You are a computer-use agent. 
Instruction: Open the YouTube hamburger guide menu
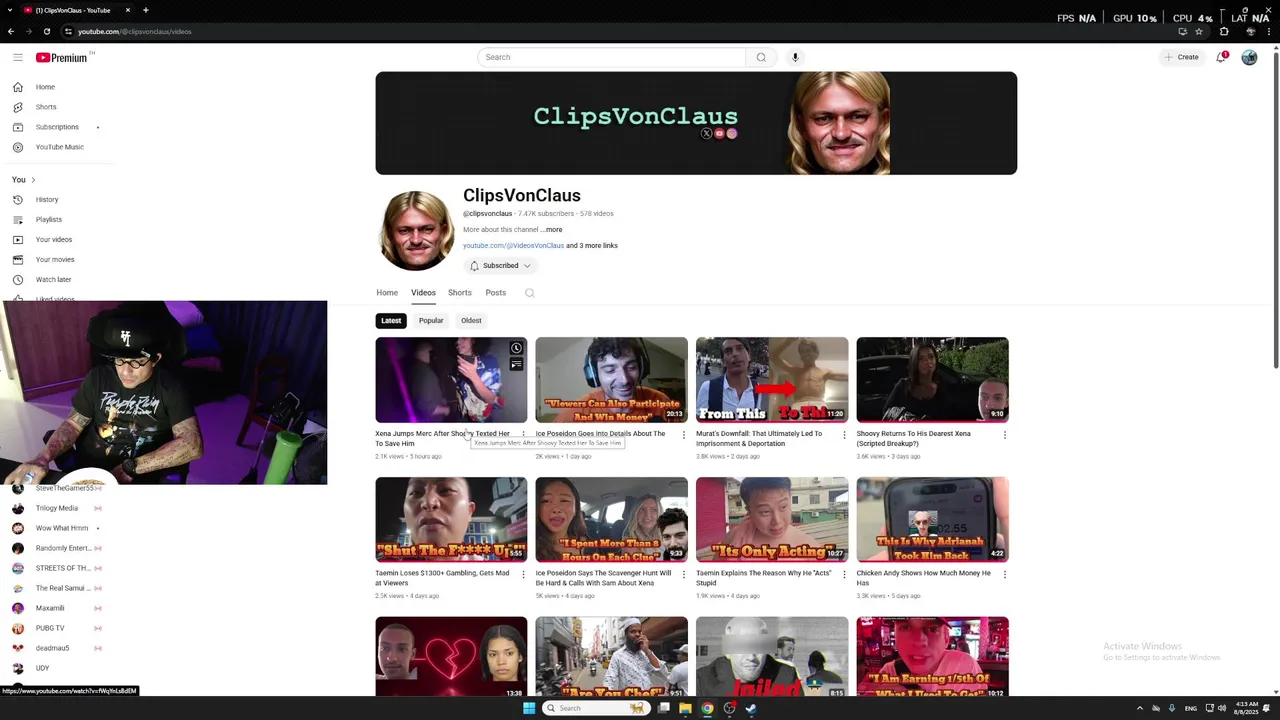(x=18, y=57)
